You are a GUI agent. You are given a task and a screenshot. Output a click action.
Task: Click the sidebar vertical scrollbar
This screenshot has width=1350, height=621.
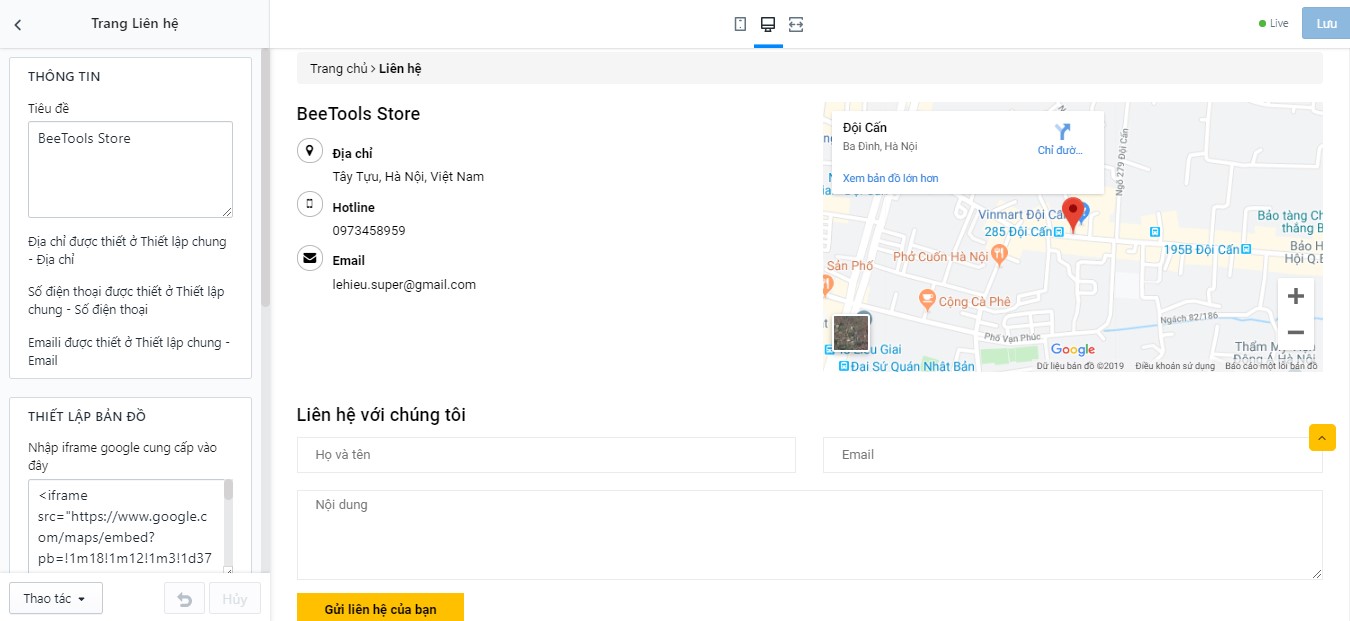coord(265,180)
